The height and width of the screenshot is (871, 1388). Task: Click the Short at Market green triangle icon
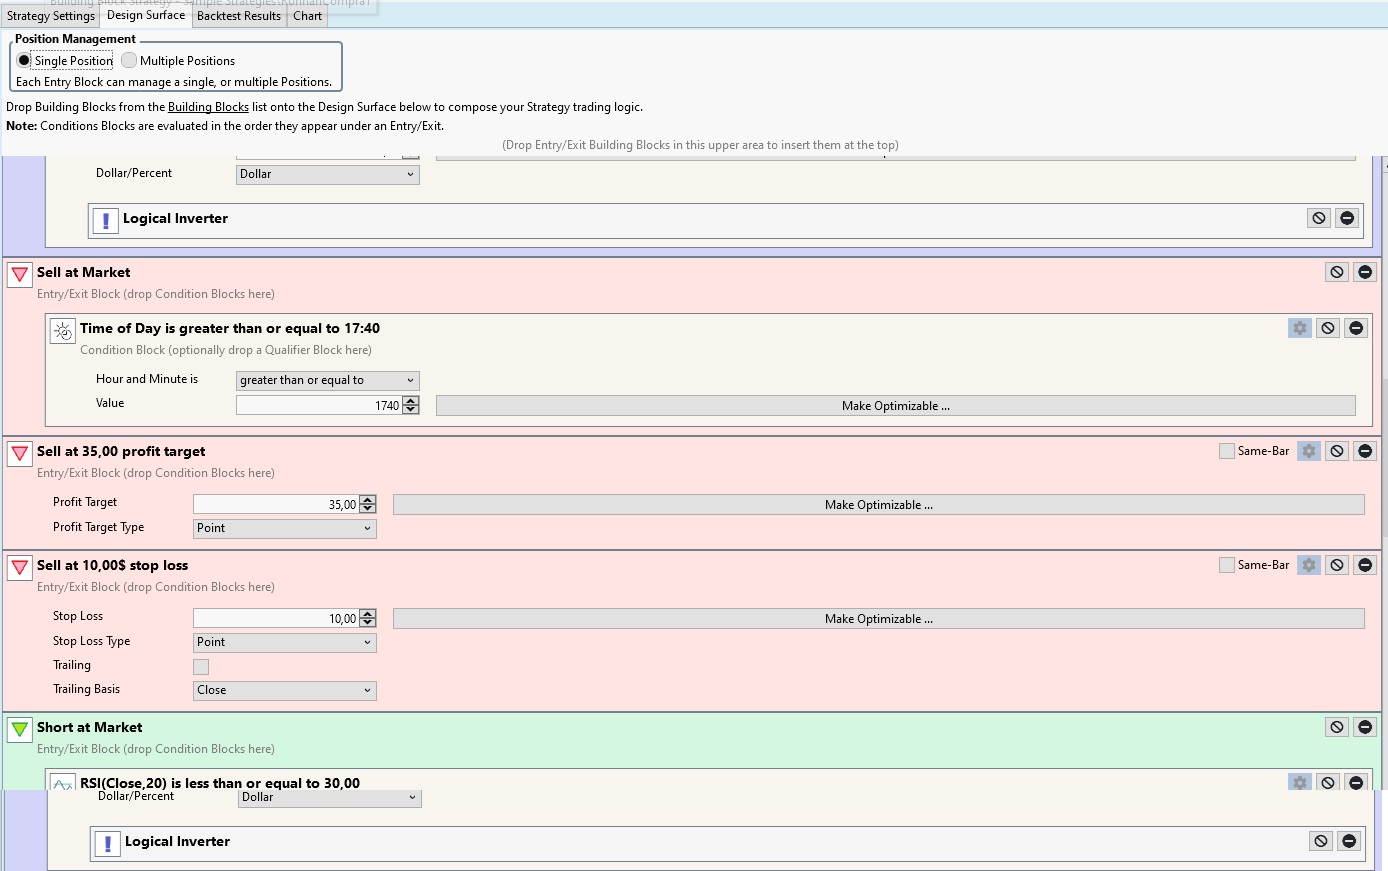[19, 729]
